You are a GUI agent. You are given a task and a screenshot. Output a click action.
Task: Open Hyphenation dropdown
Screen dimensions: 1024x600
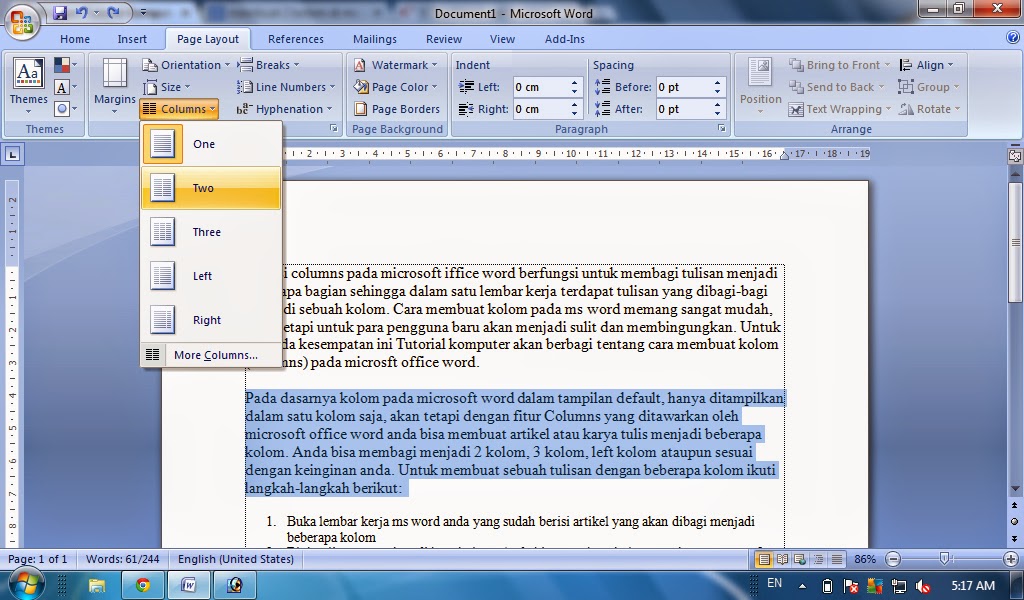coord(285,109)
